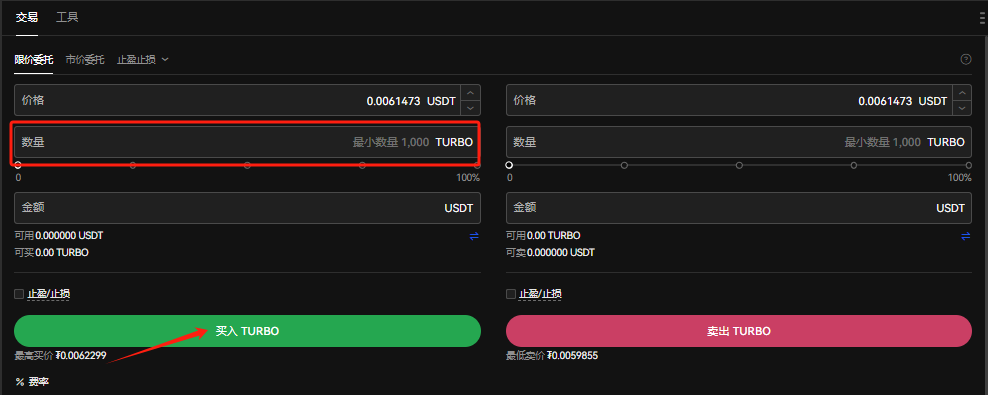This screenshot has width=988, height=395.
Task: Open the help question mark icon
Action: coord(965,59)
